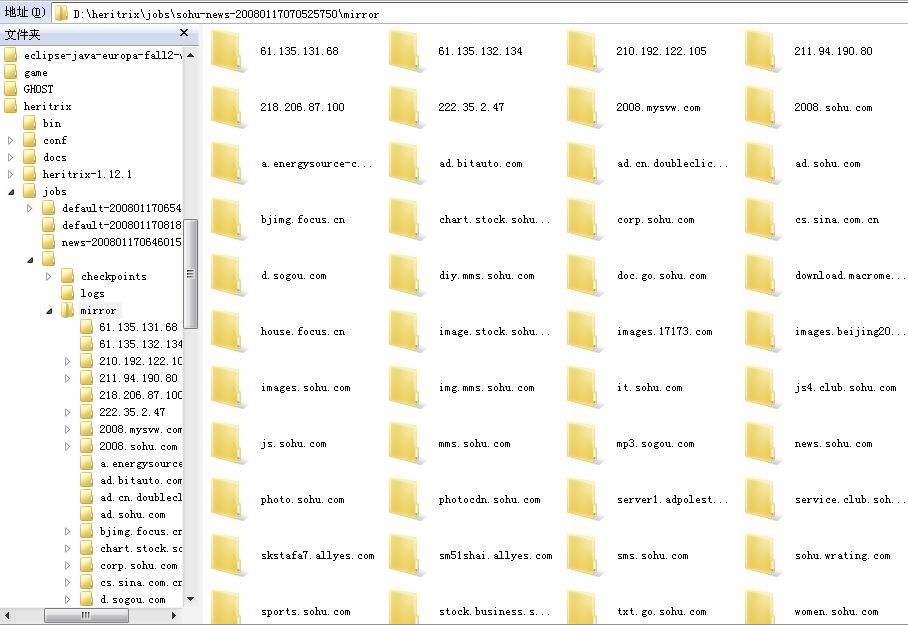The image size is (908, 625).
Task: Select ad.cn.doubleclick tree item
Action: point(141,498)
